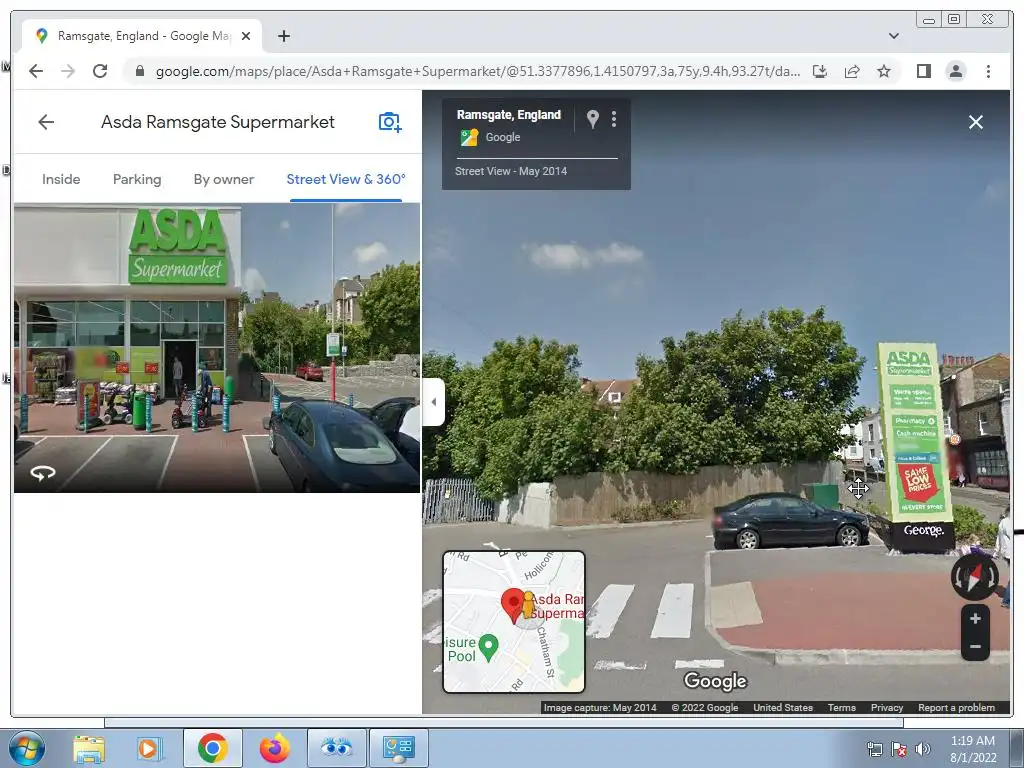Open the Windows Start menu
The width and height of the screenshot is (1024, 768).
click(27, 748)
